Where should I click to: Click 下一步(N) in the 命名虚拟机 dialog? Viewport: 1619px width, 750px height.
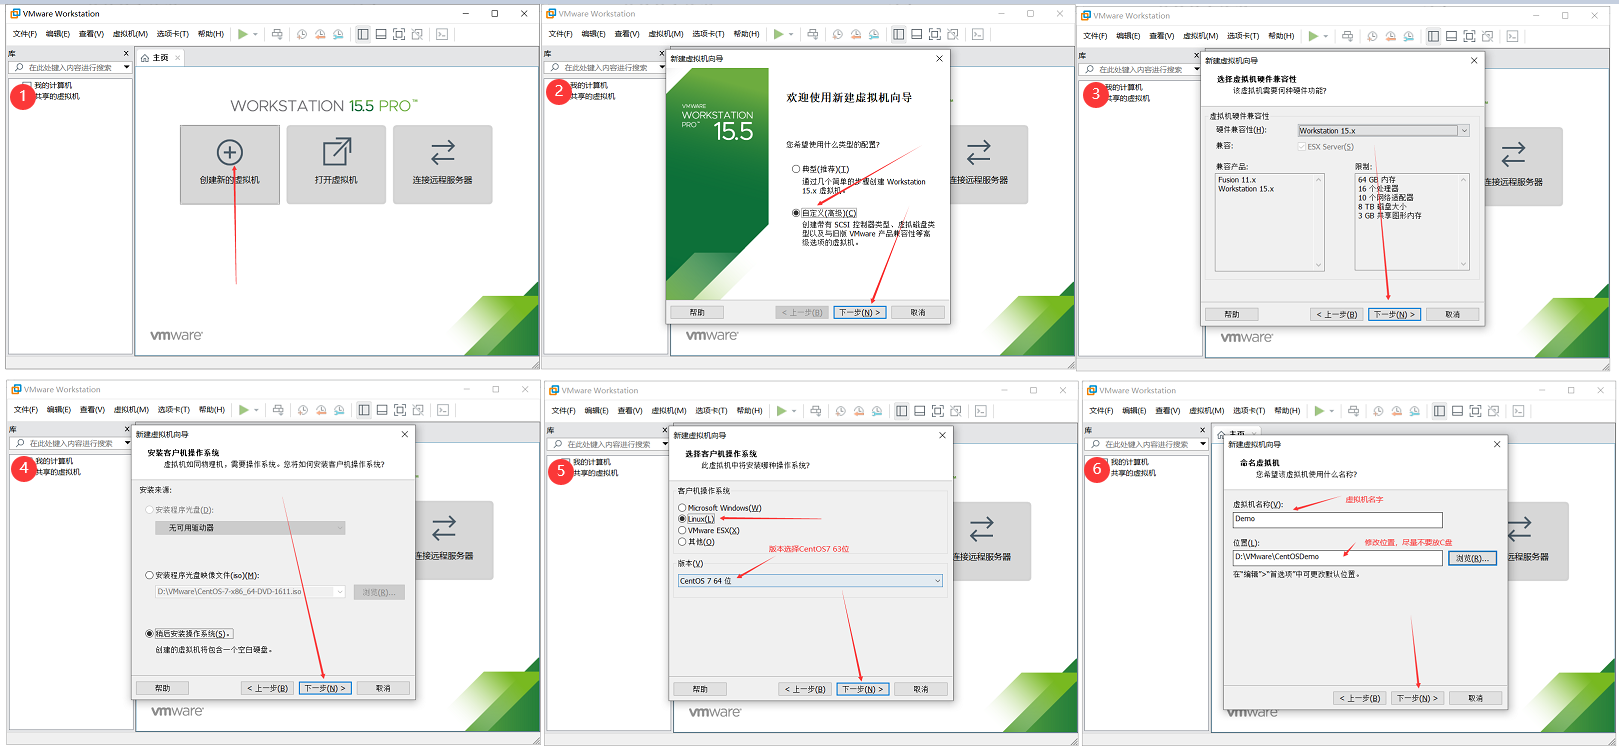(1417, 699)
